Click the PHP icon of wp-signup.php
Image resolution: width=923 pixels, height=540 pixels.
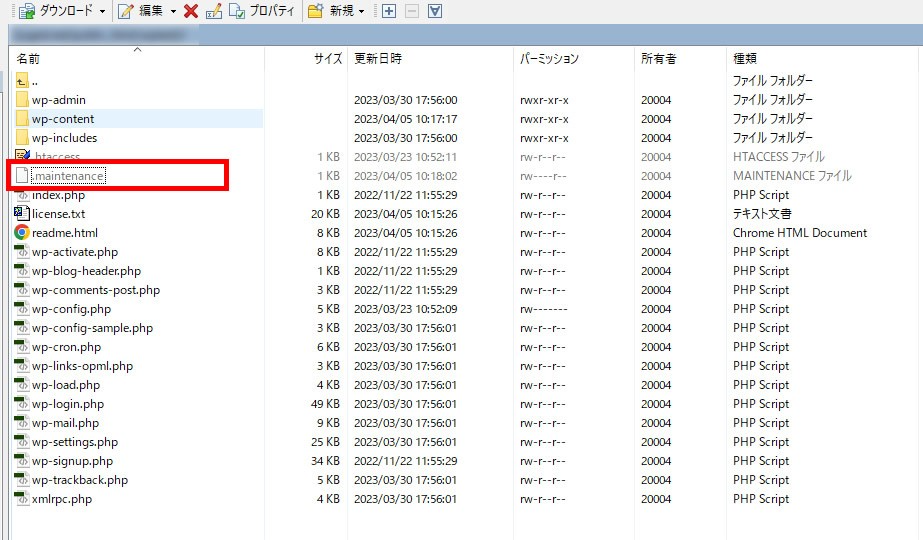tap(22, 461)
